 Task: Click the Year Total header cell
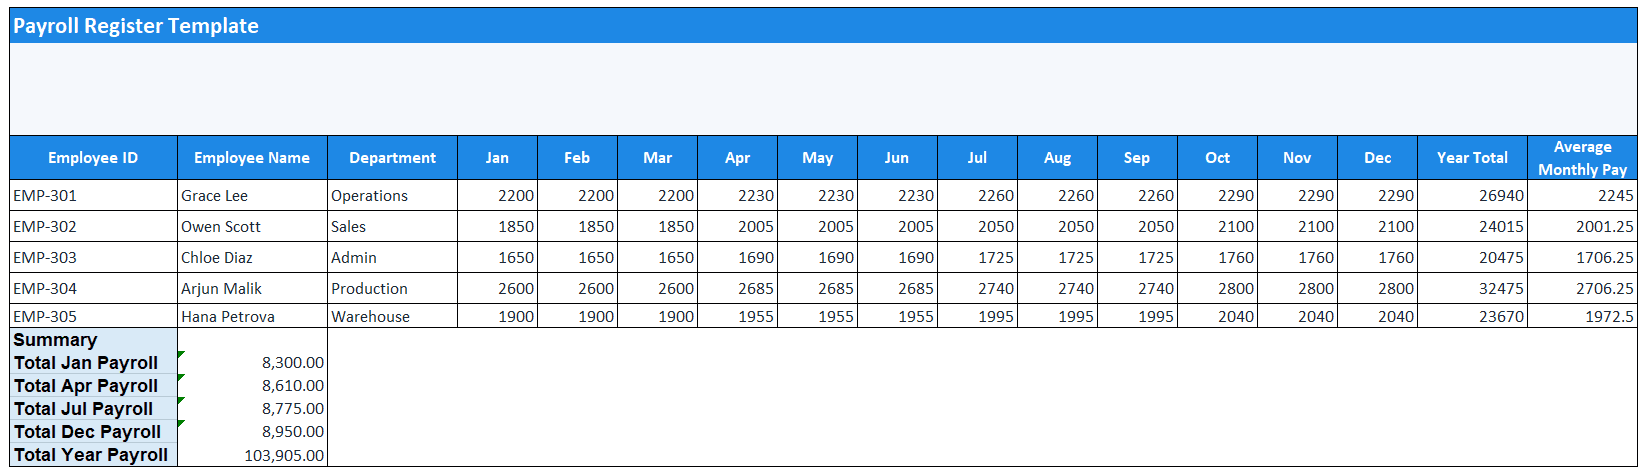pos(1472,158)
